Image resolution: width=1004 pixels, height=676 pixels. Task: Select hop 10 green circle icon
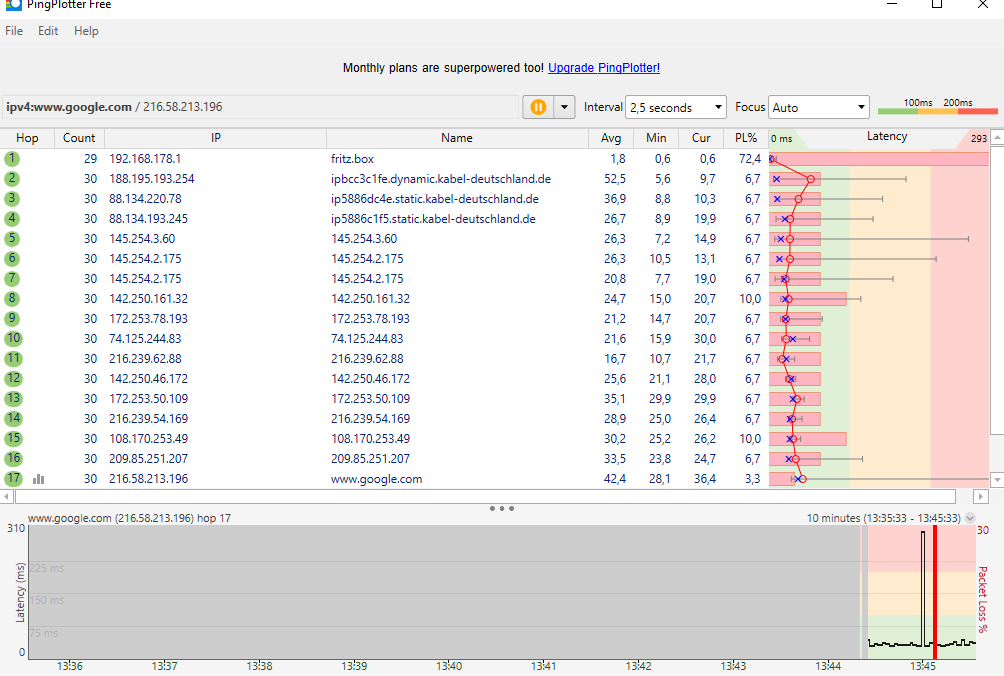tap(13, 339)
